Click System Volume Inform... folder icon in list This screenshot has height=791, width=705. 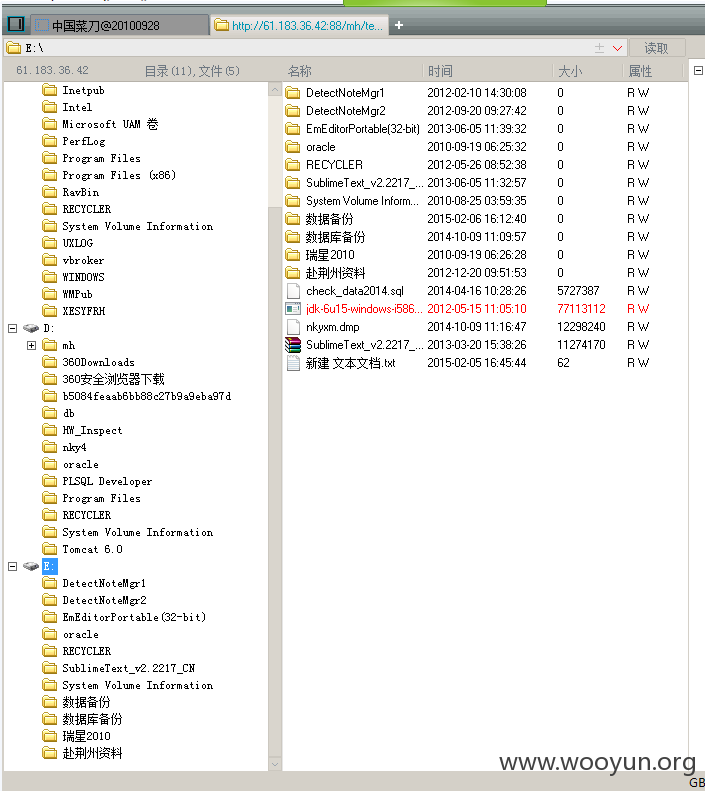tap(292, 201)
